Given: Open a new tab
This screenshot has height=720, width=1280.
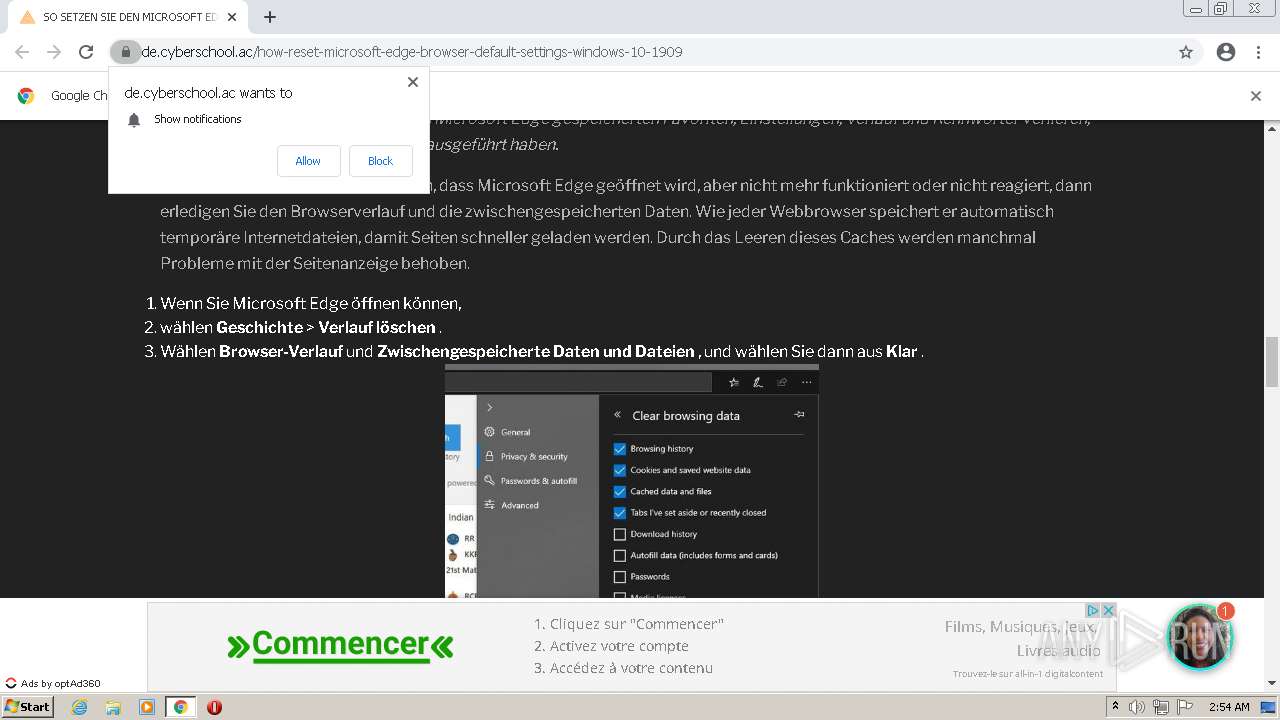Looking at the screenshot, I should point(270,17).
